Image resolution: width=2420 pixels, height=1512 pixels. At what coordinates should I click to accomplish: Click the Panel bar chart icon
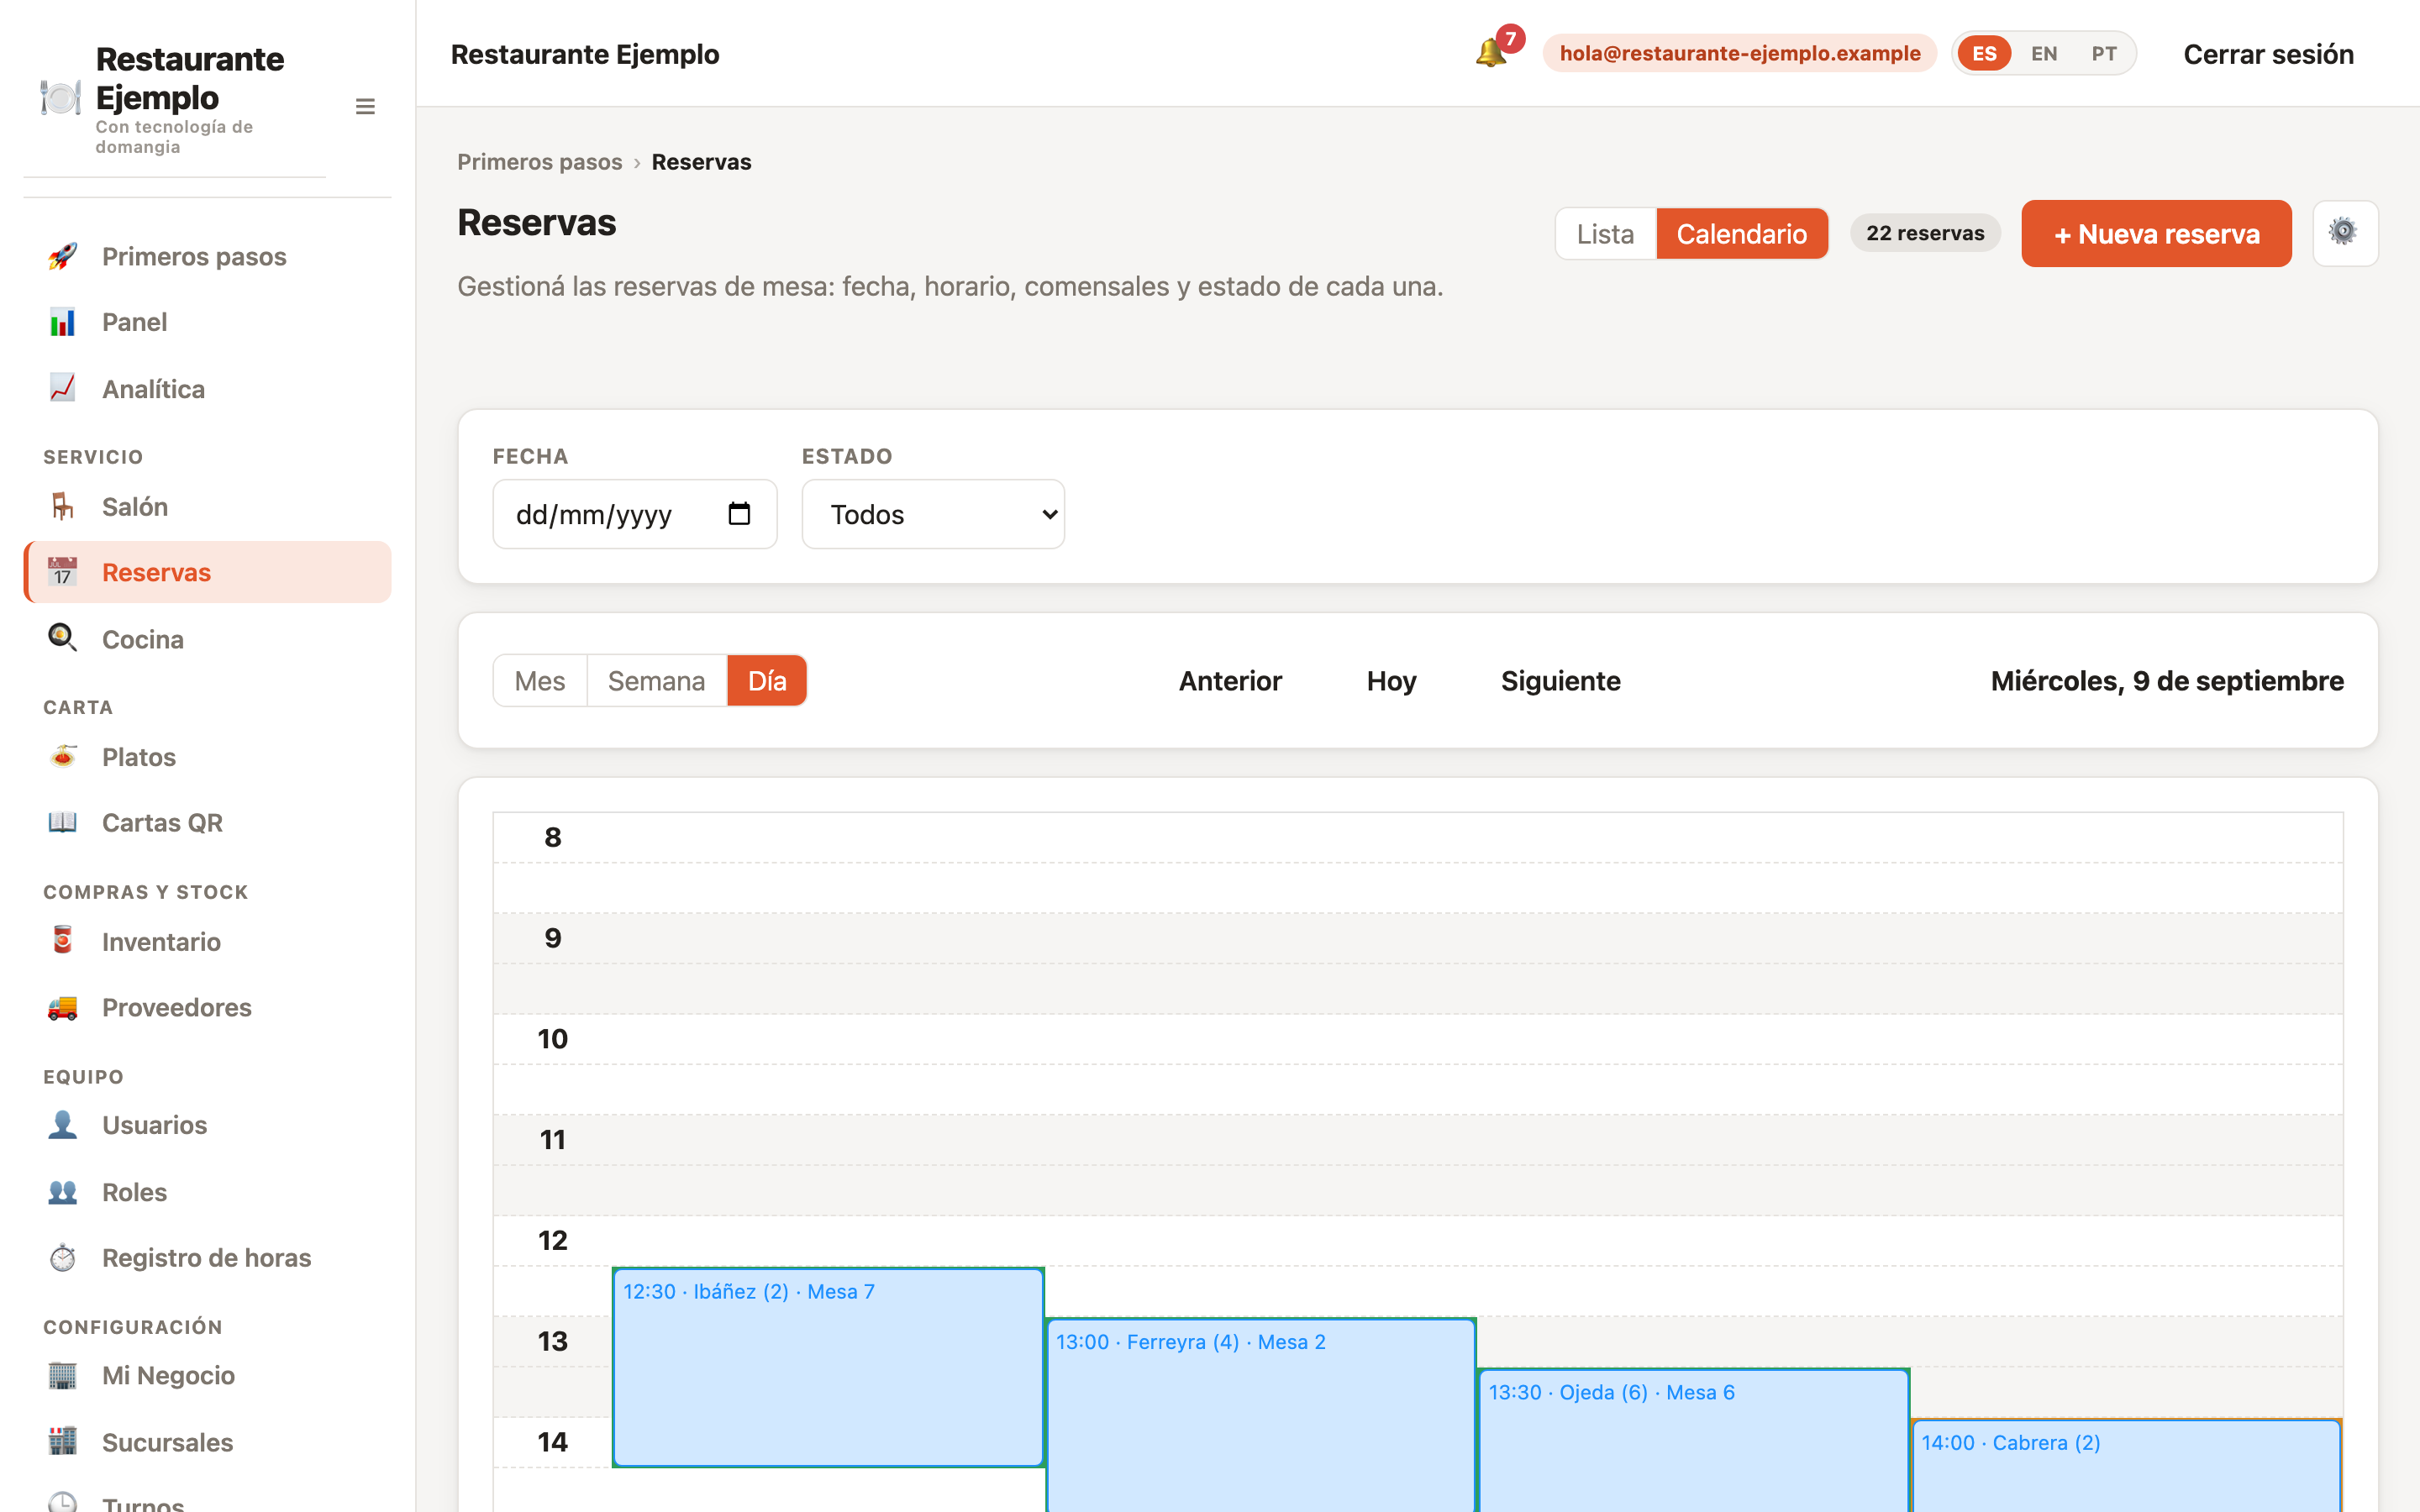[62, 322]
